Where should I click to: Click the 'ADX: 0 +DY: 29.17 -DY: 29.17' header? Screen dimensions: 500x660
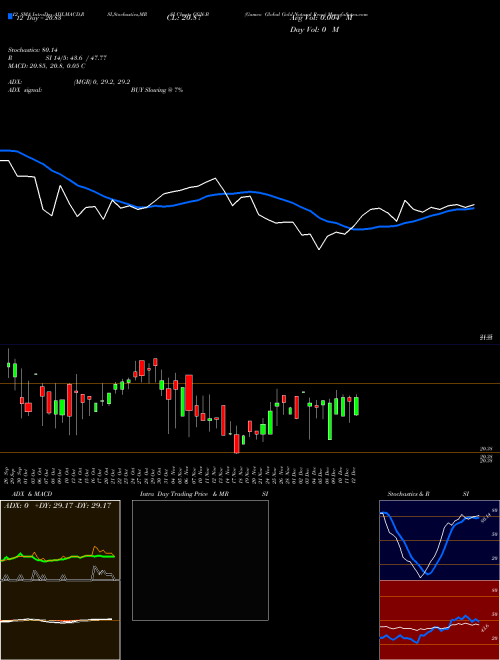click(57, 505)
